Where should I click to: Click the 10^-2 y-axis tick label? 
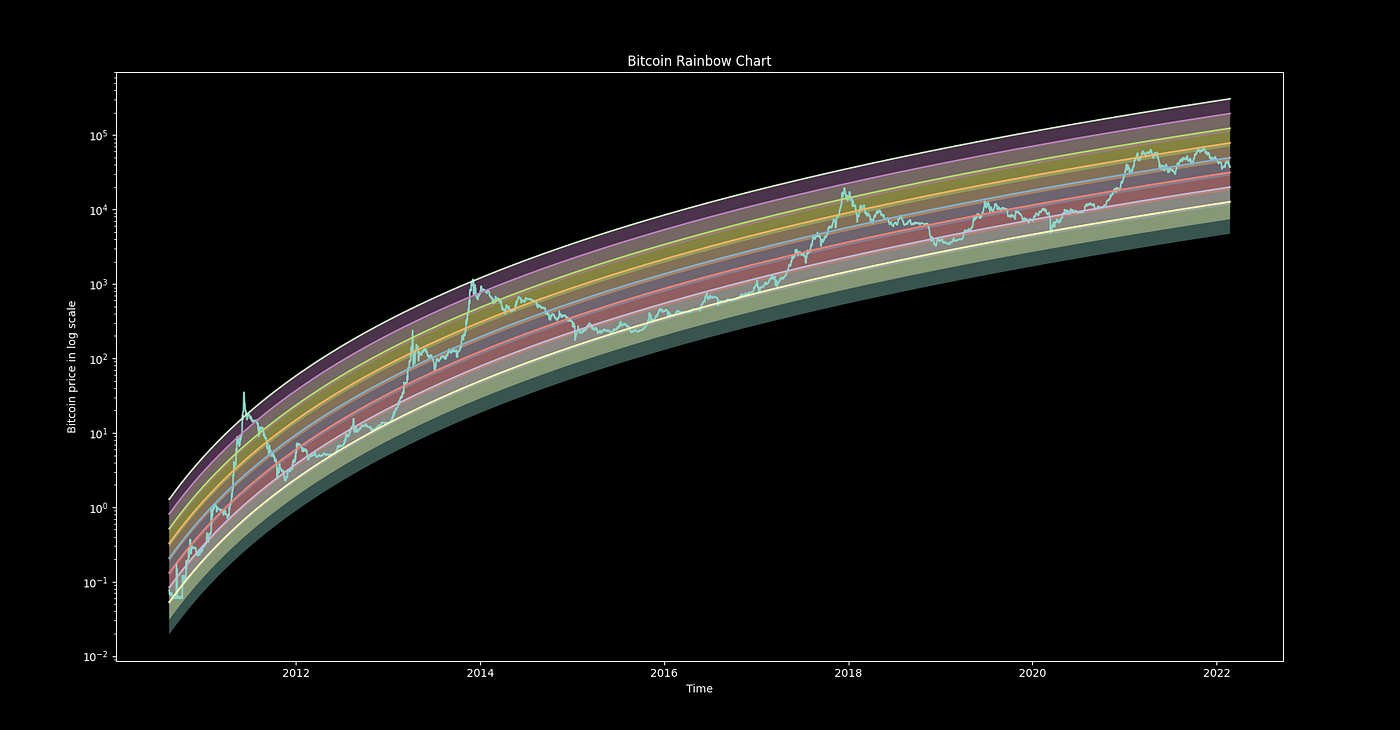(96, 656)
